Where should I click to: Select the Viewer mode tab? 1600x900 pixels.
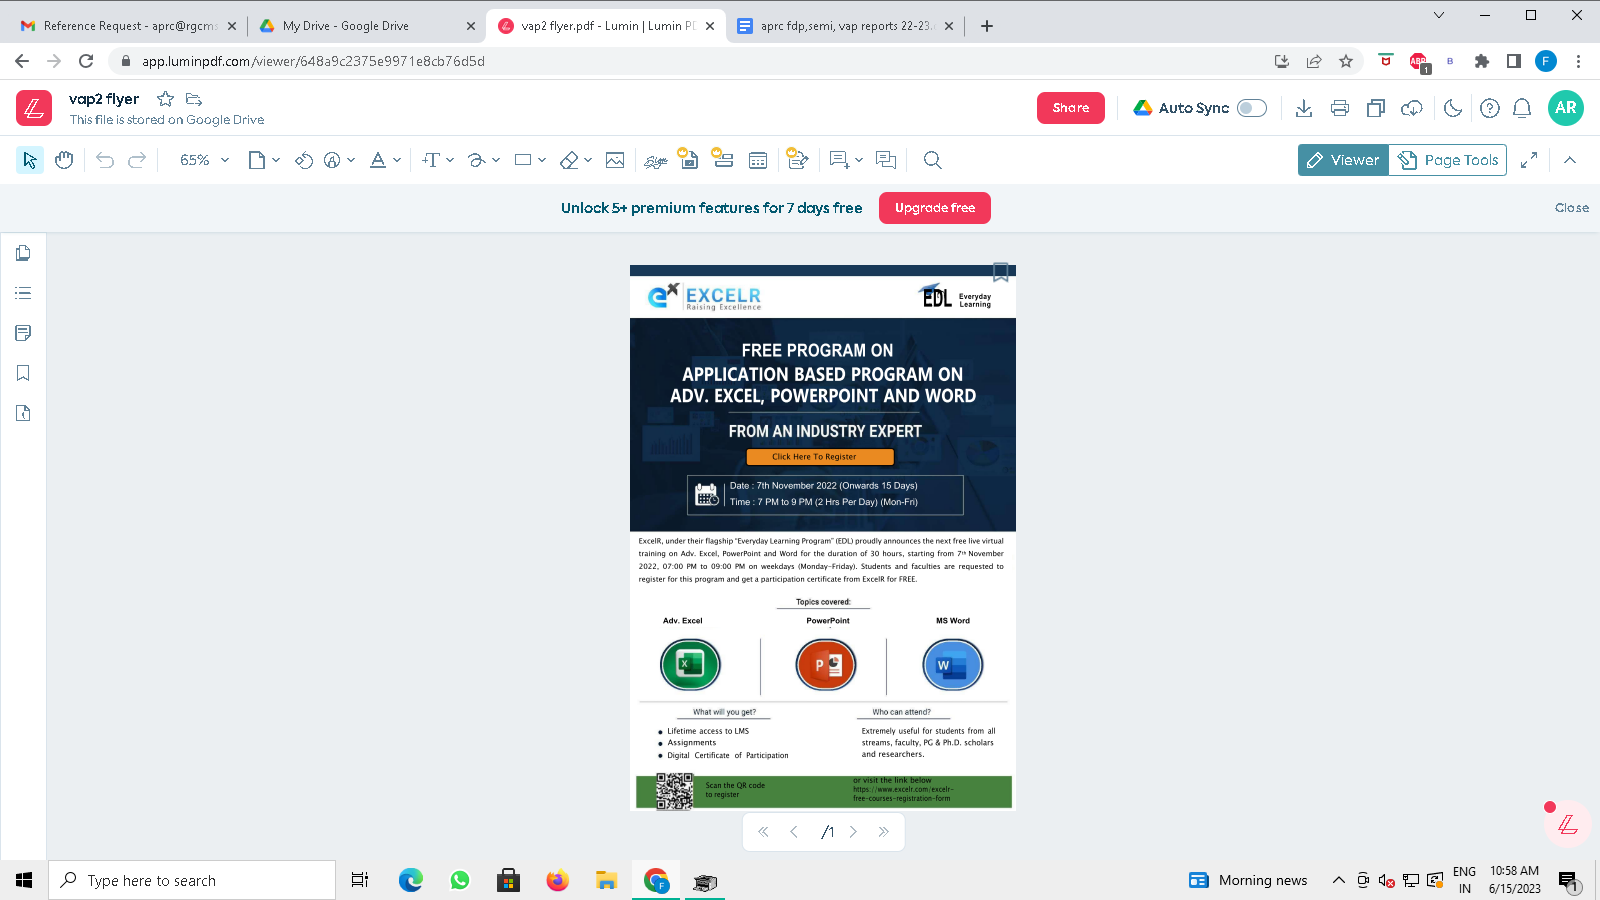coord(1343,160)
